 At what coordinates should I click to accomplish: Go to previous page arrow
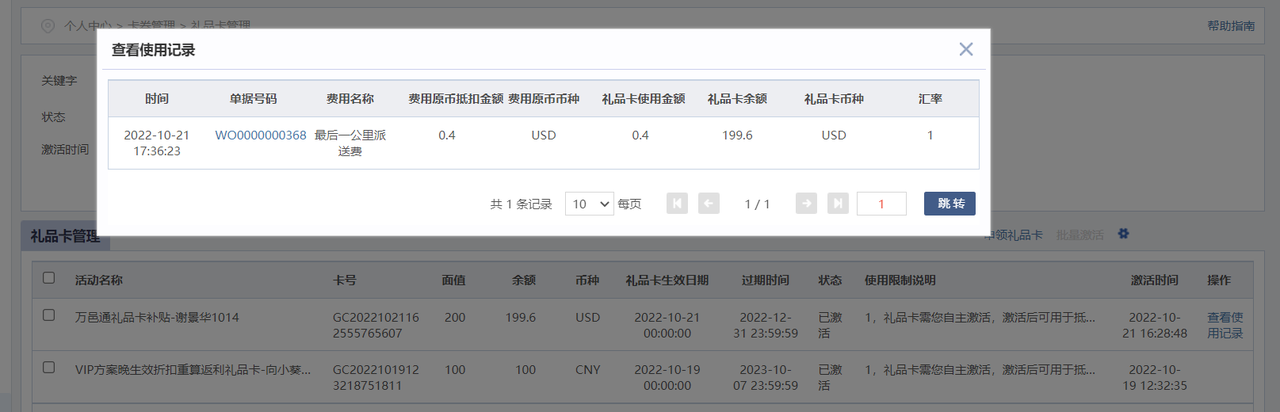click(x=709, y=203)
